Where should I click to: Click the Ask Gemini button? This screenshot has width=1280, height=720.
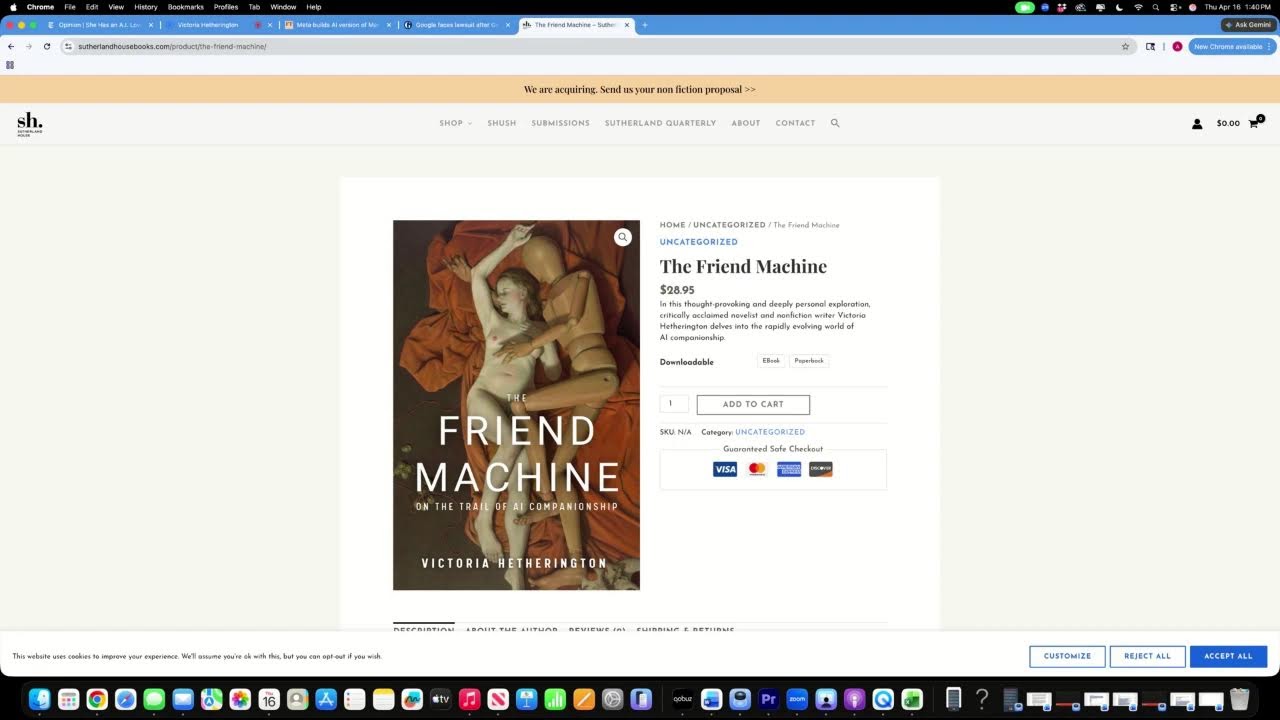point(1248,25)
